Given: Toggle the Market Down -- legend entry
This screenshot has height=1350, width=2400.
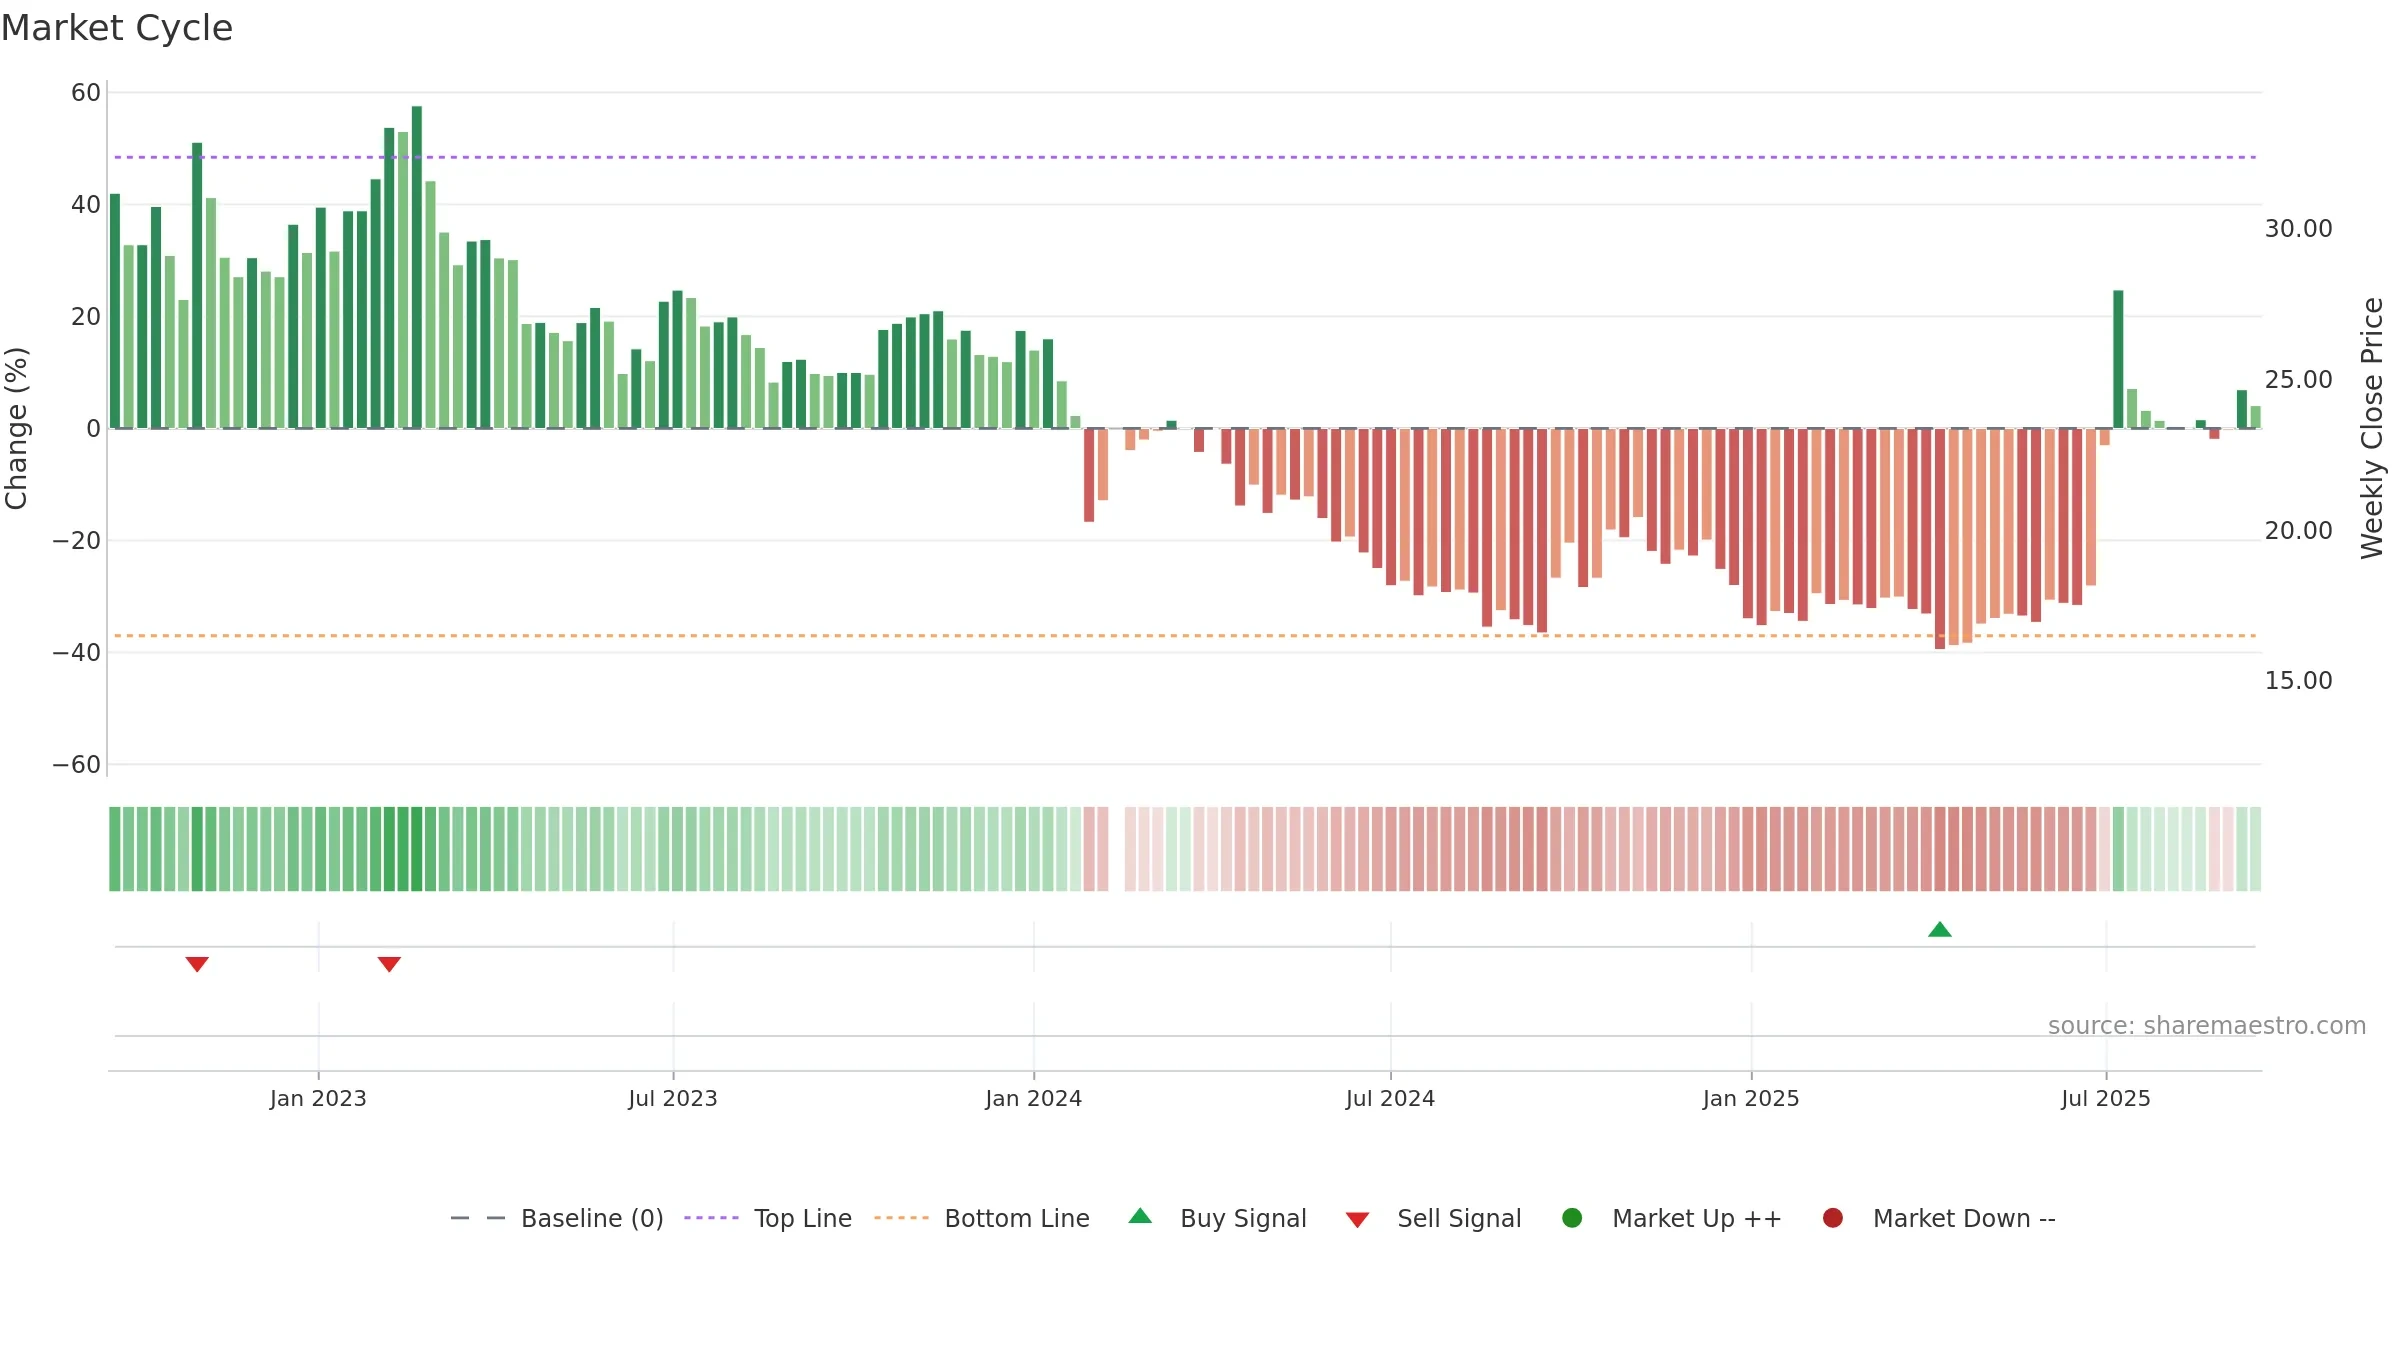Looking at the screenshot, I should 1939,1218.
